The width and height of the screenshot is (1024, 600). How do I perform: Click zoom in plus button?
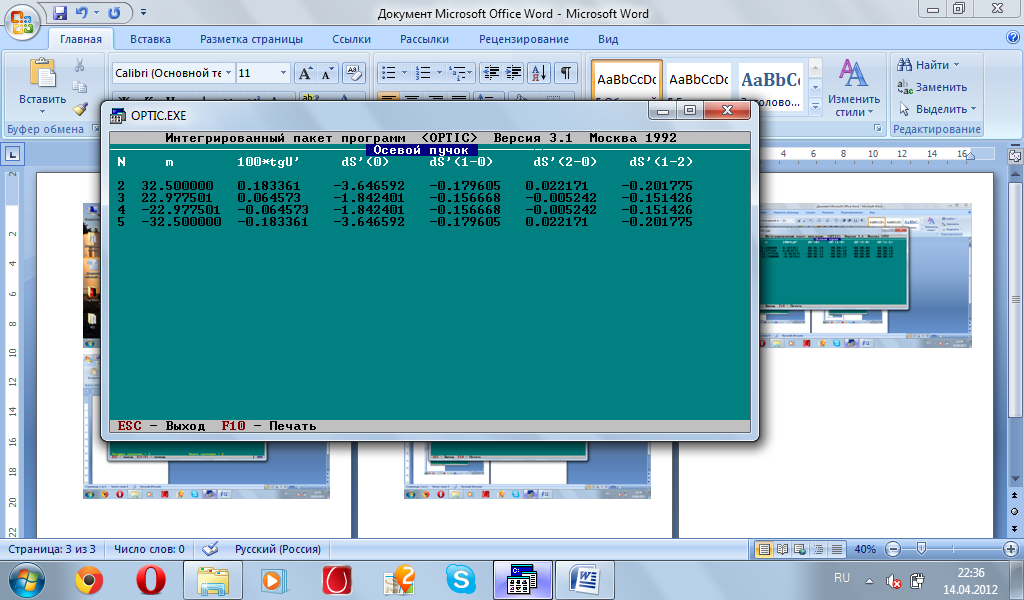click(1010, 549)
